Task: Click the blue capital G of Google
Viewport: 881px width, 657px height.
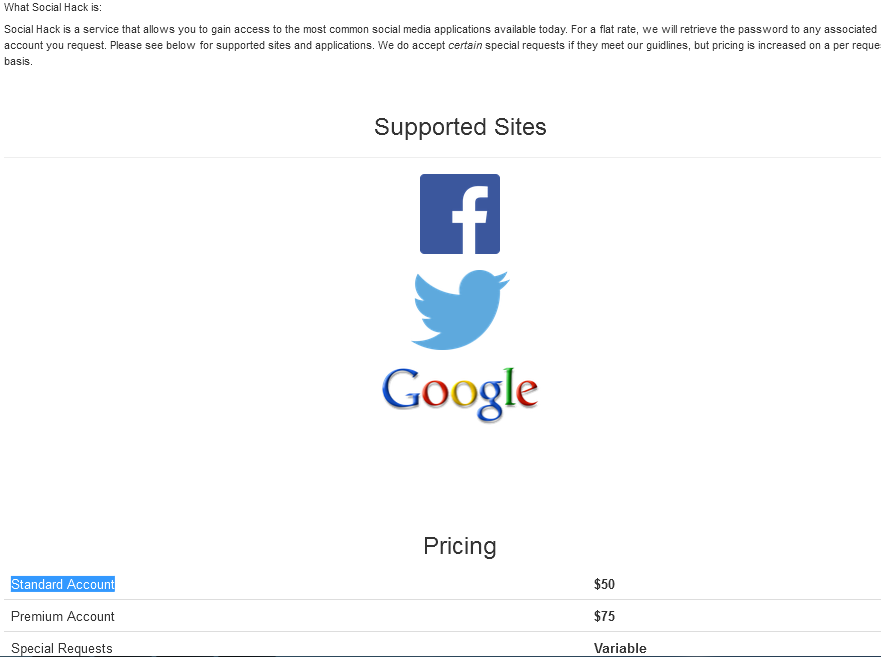Action: coord(401,389)
